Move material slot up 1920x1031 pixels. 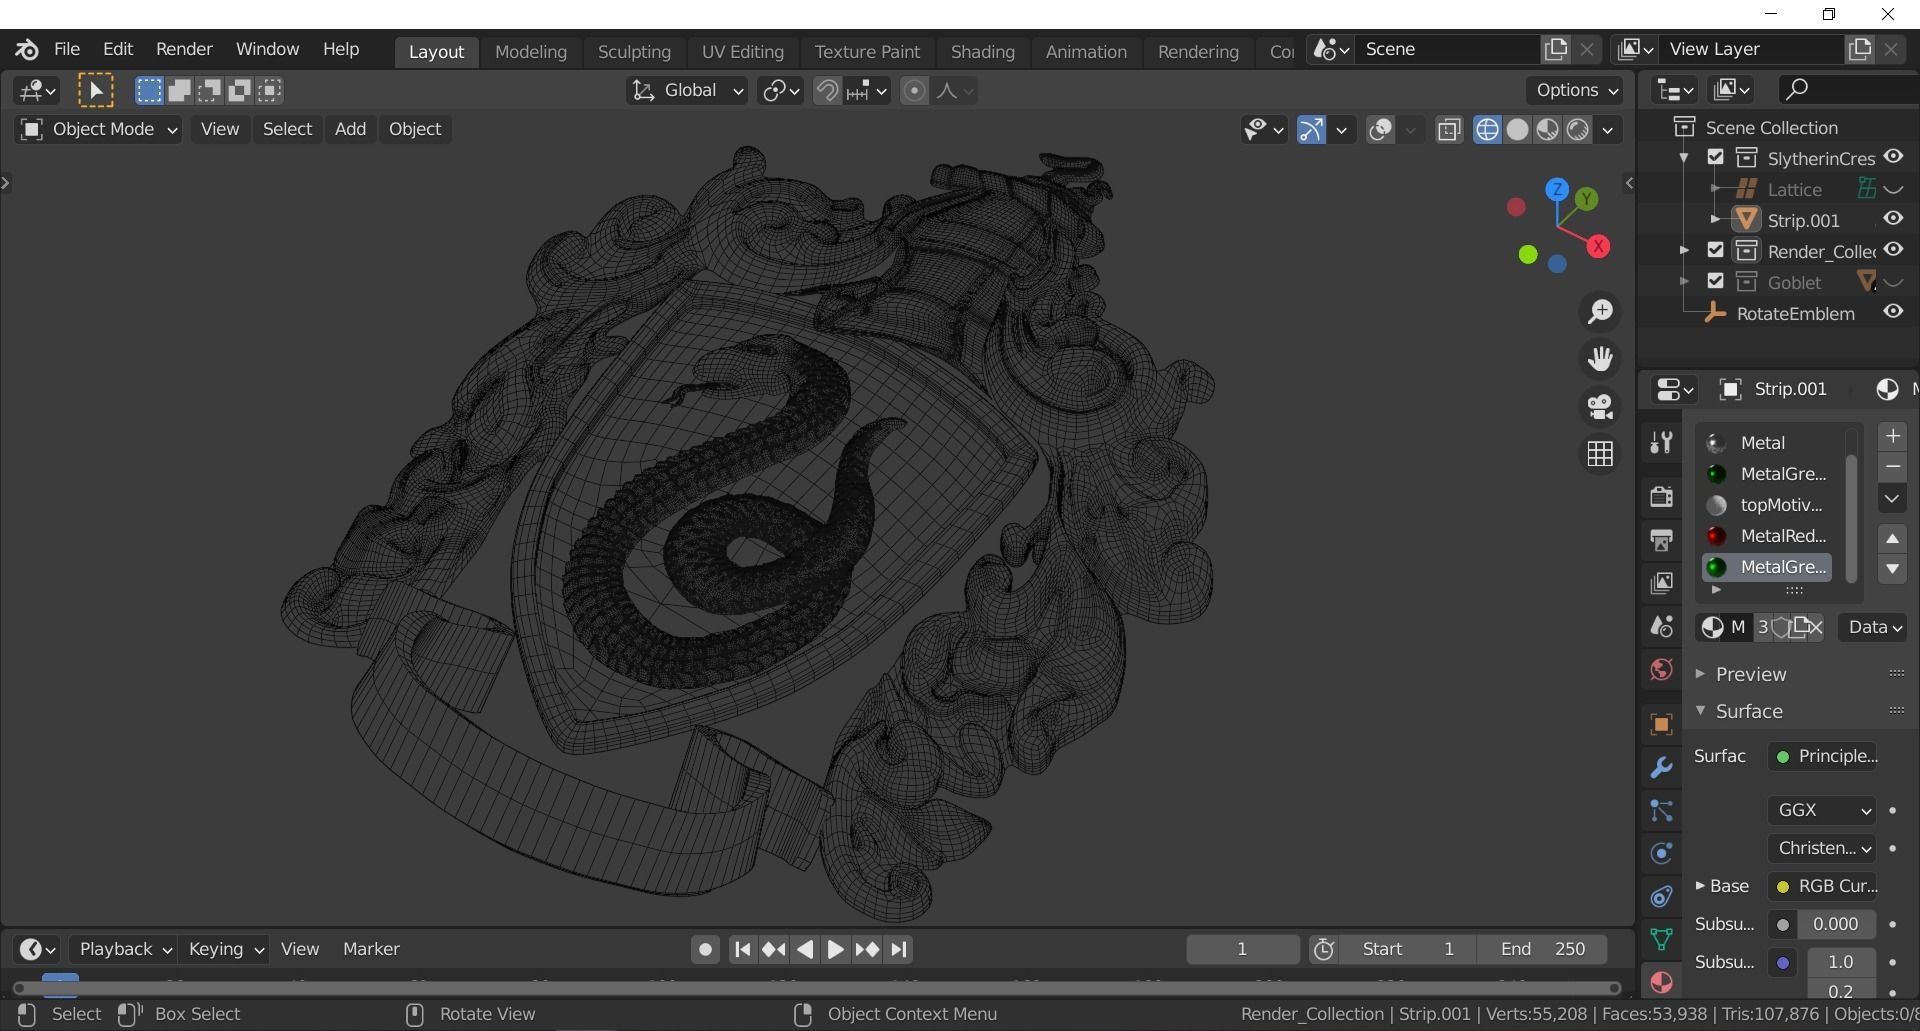pos(1892,538)
